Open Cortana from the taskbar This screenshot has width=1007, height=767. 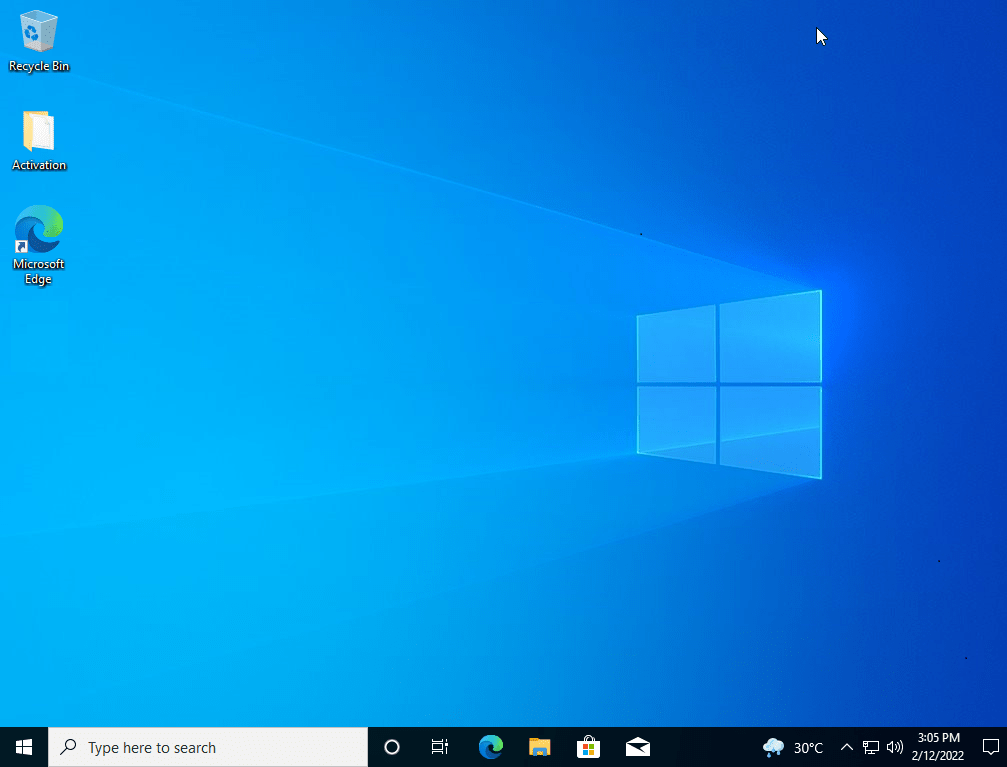coord(392,747)
